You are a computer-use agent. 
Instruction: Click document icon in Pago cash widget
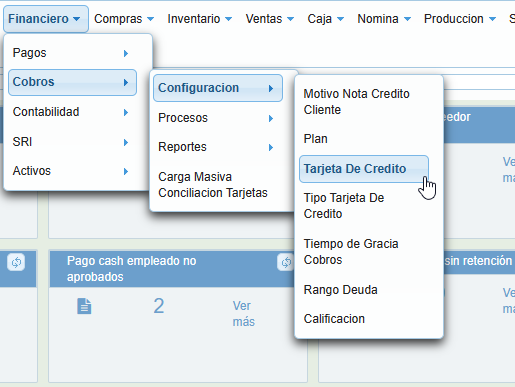pyautogui.click(x=84, y=306)
